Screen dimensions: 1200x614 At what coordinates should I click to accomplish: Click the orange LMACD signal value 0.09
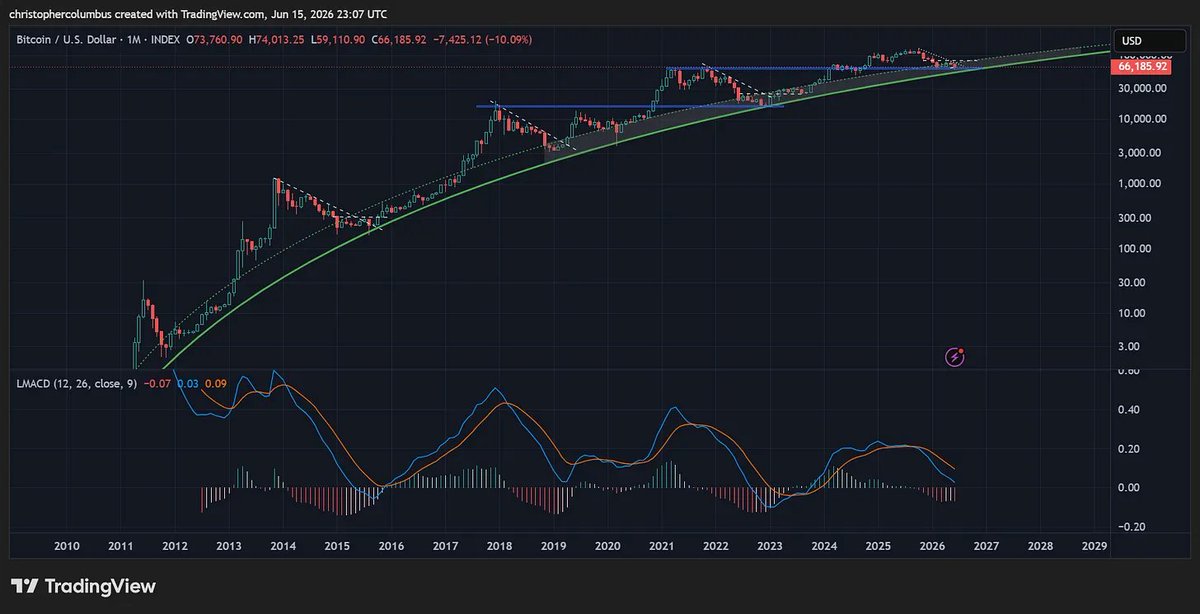(x=216, y=383)
